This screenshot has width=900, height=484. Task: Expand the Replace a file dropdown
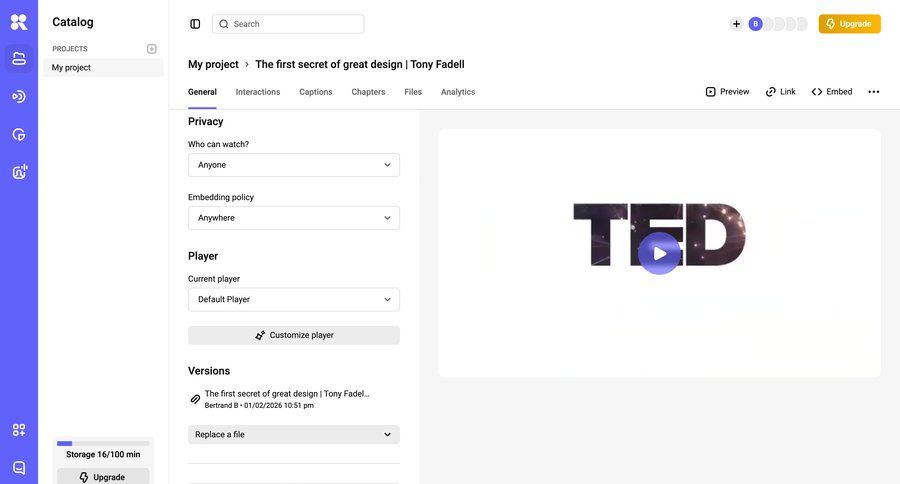point(294,435)
